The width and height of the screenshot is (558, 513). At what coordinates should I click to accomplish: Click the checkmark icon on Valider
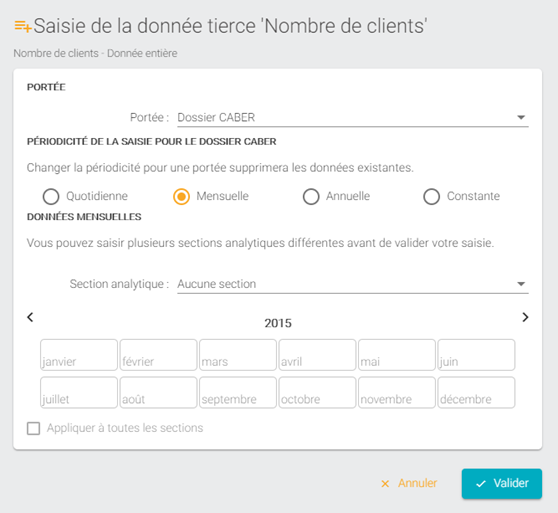tap(481, 483)
